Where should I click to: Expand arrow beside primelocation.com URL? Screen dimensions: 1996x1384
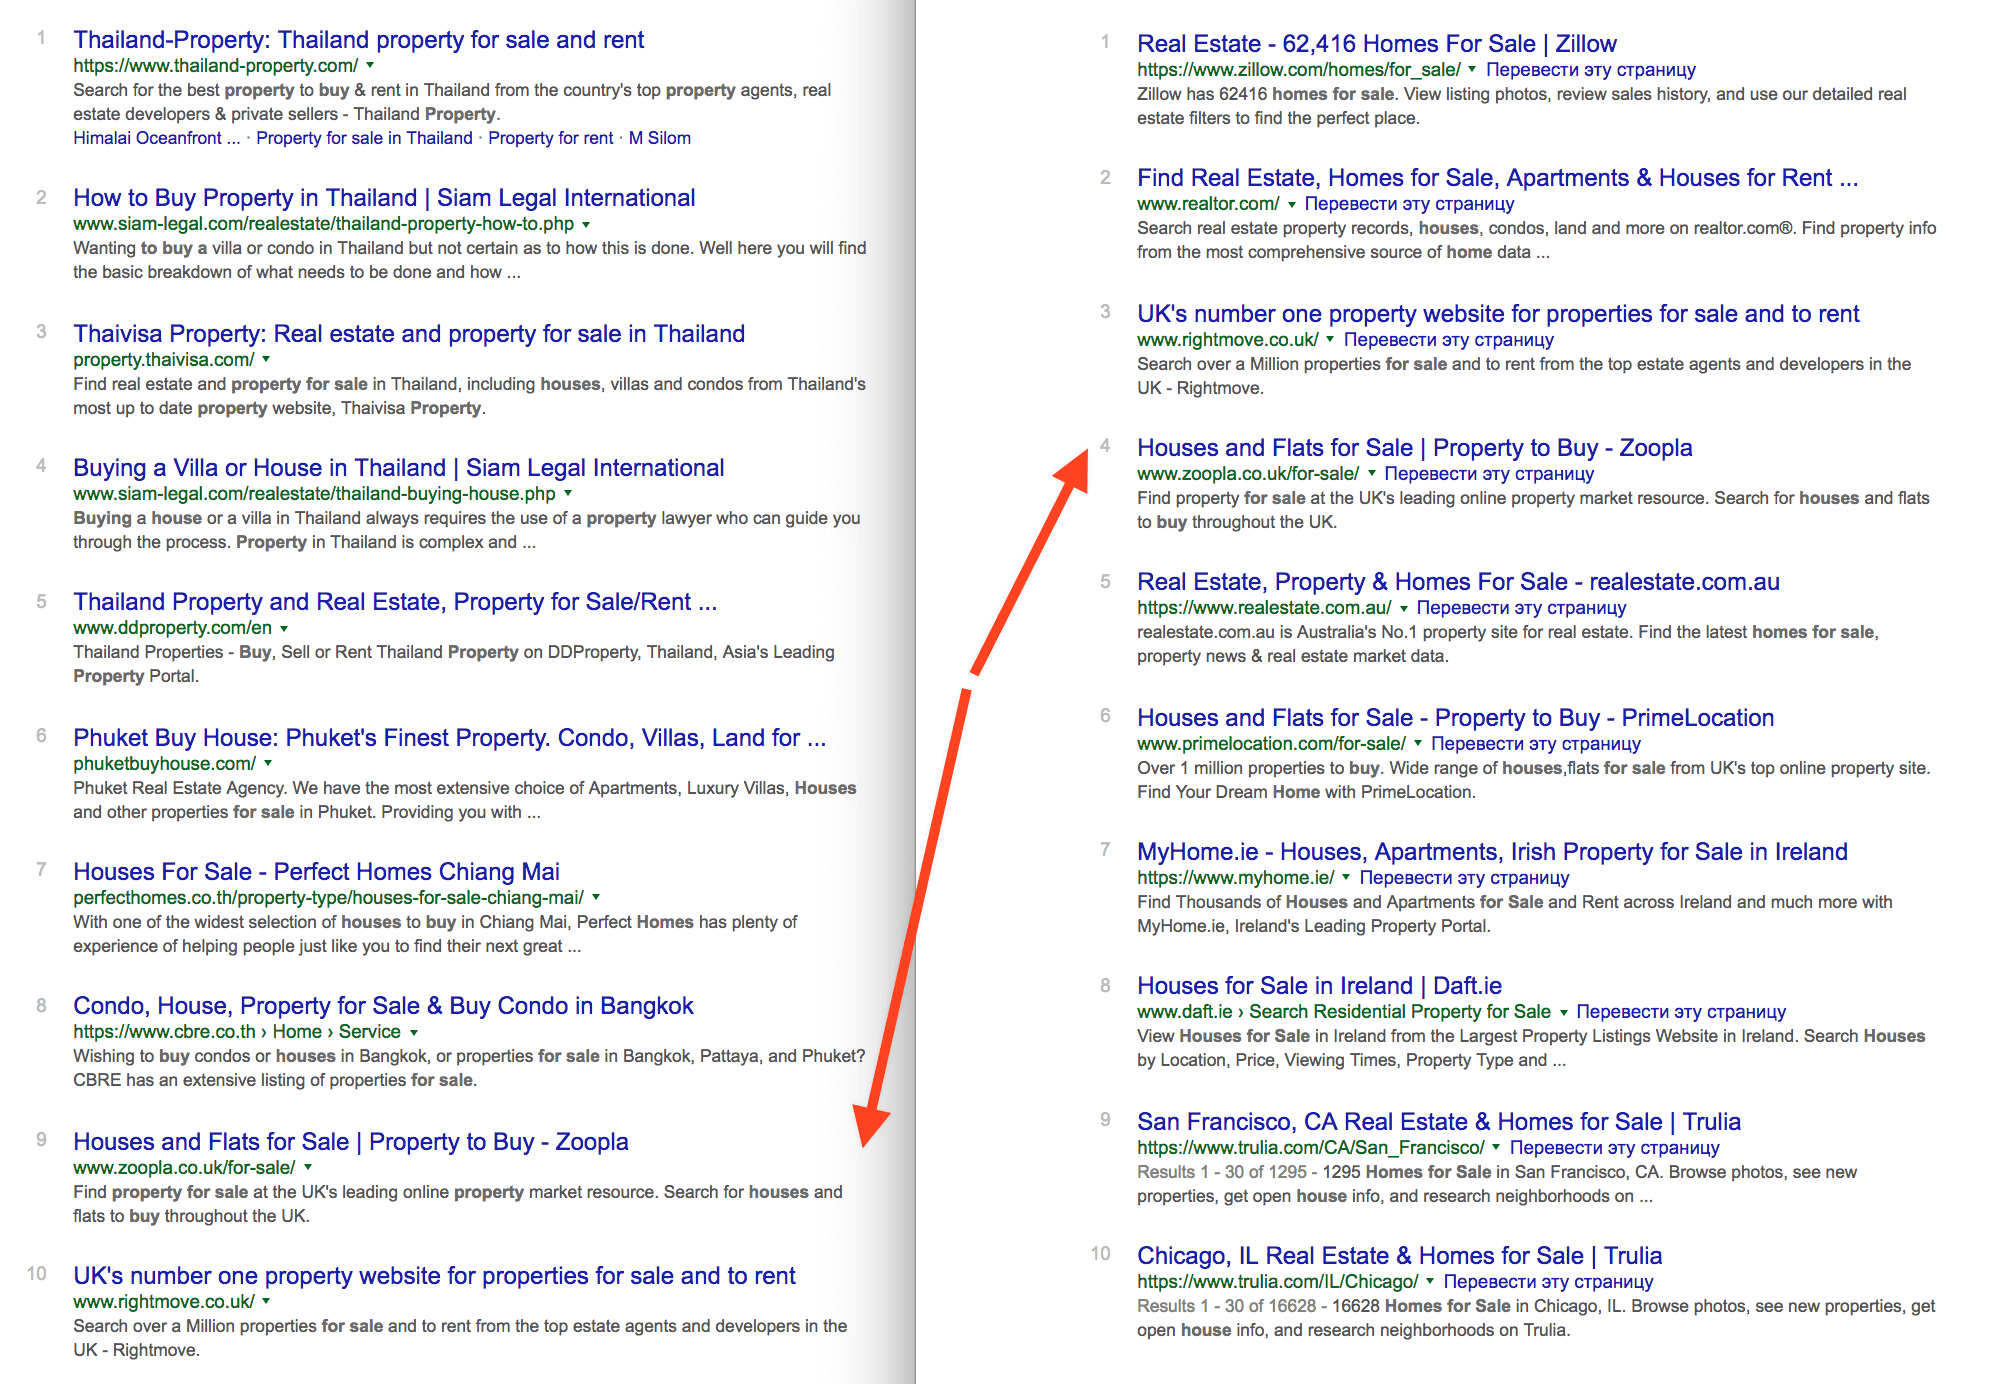pyautogui.click(x=1418, y=743)
